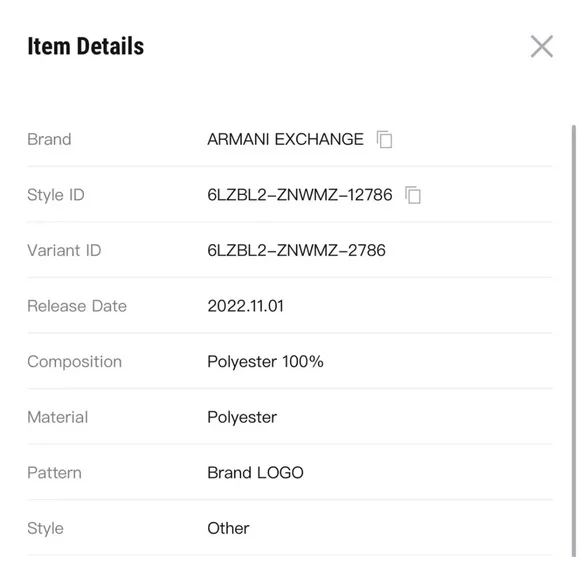Close the Item Details panel
Image resolution: width=580 pixels, height=580 pixels.
[x=542, y=47]
